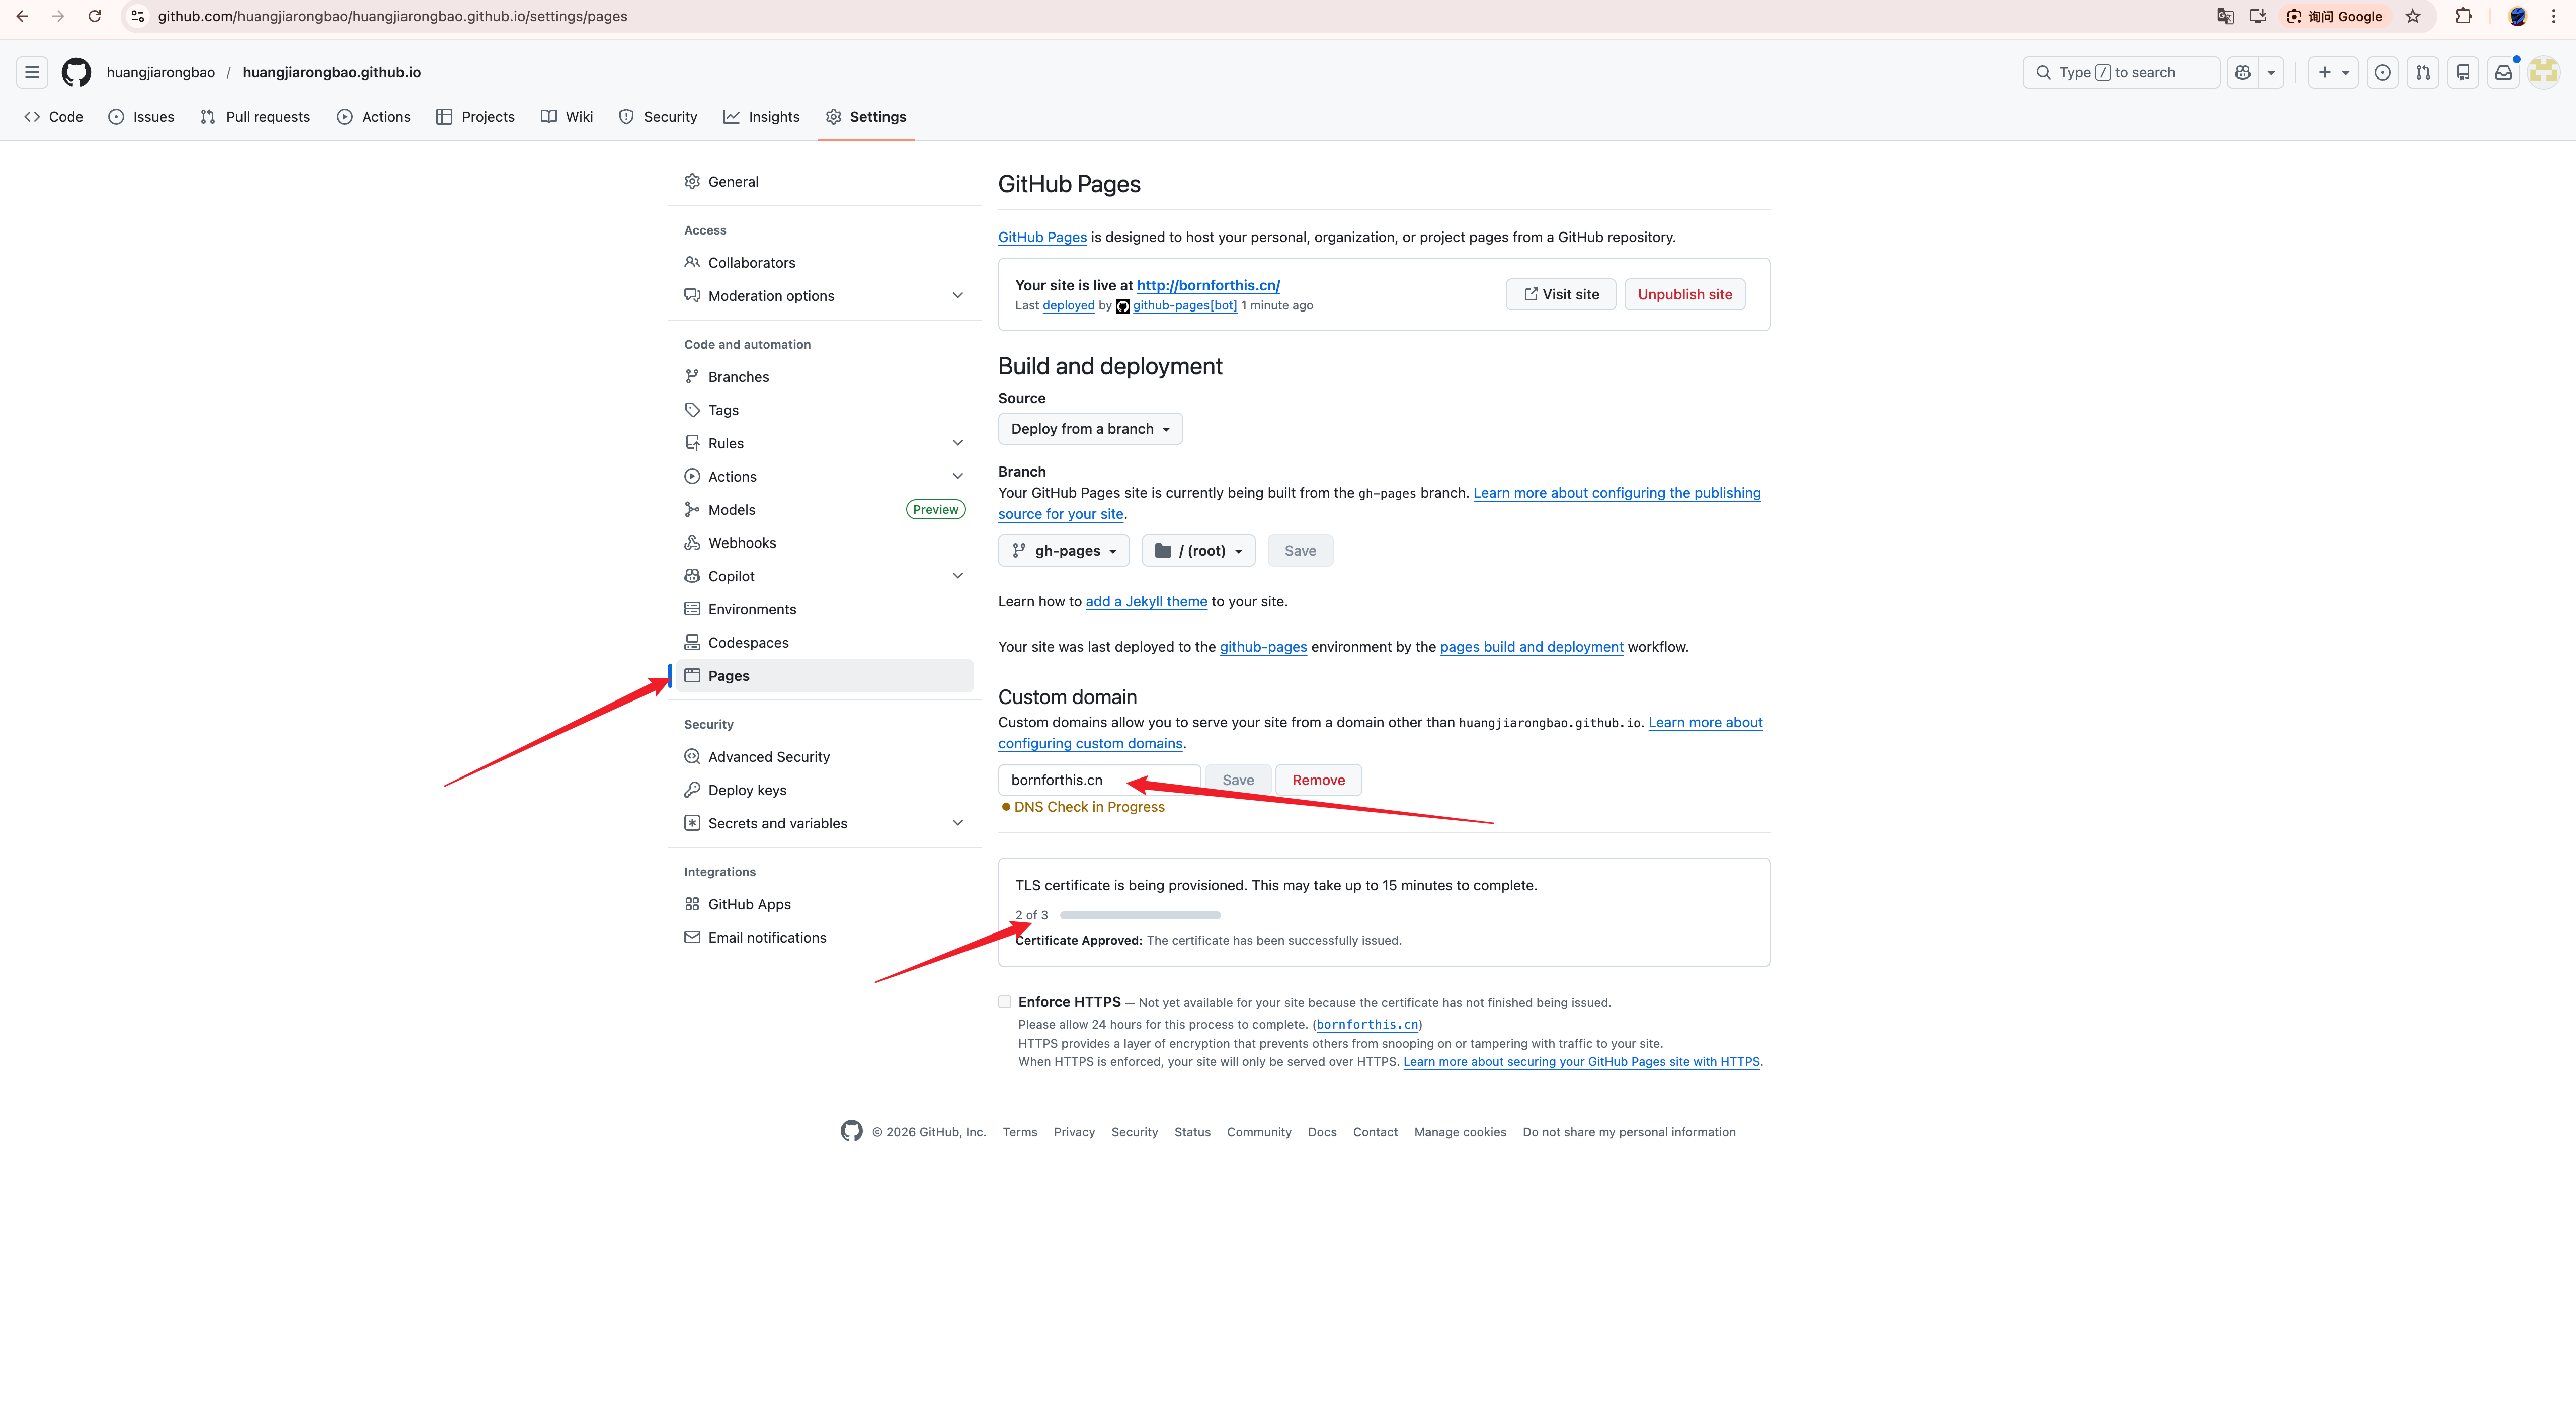The image size is (2576, 1401).
Task: Click the server icon beside Environments
Action: click(692, 609)
